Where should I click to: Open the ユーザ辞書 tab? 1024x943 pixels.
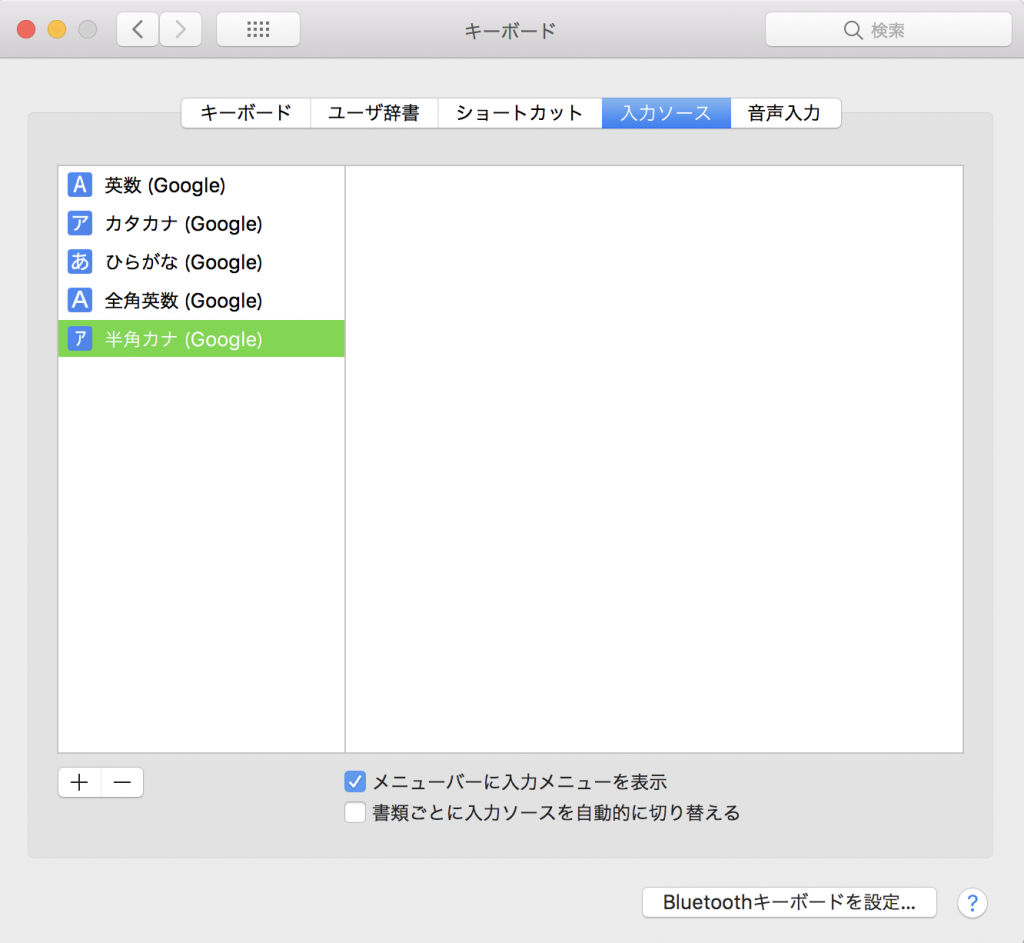[374, 113]
